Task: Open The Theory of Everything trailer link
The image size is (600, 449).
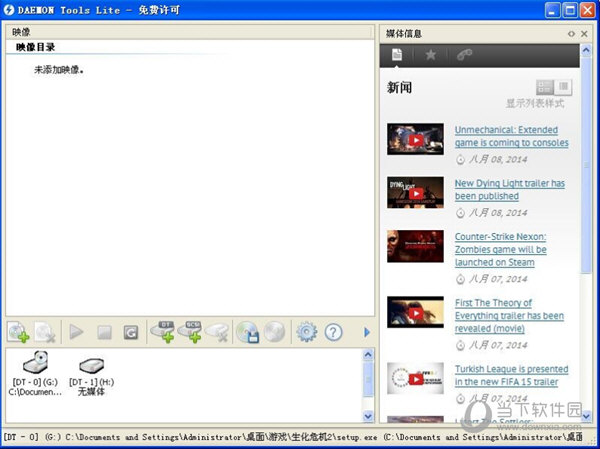Action: coord(509,316)
